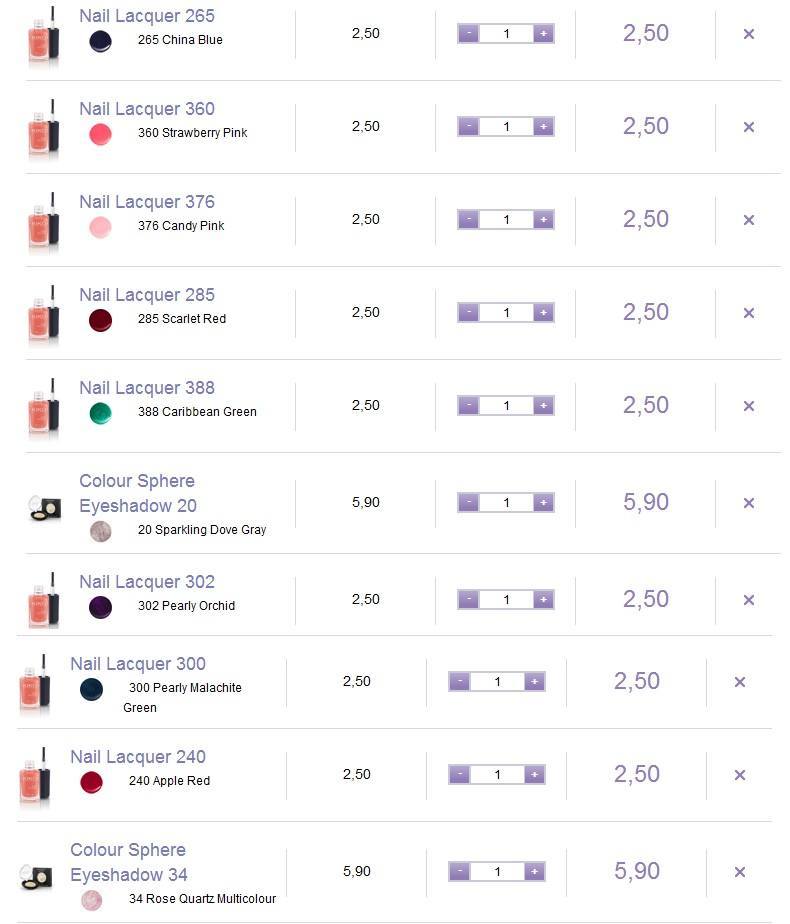Focus quantity field for Nail Lacquer 240
This screenshot has height=924, width=790.
click(x=497, y=775)
